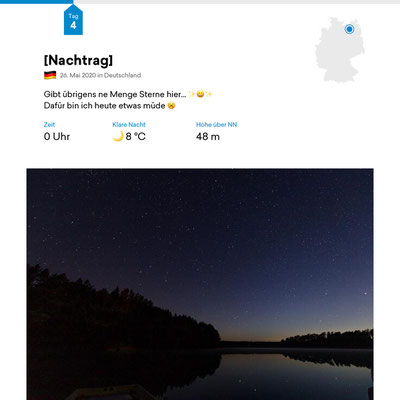Click the text about Menge Sterne
The height and width of the screenshot is (400, 400).
[115, 94]
